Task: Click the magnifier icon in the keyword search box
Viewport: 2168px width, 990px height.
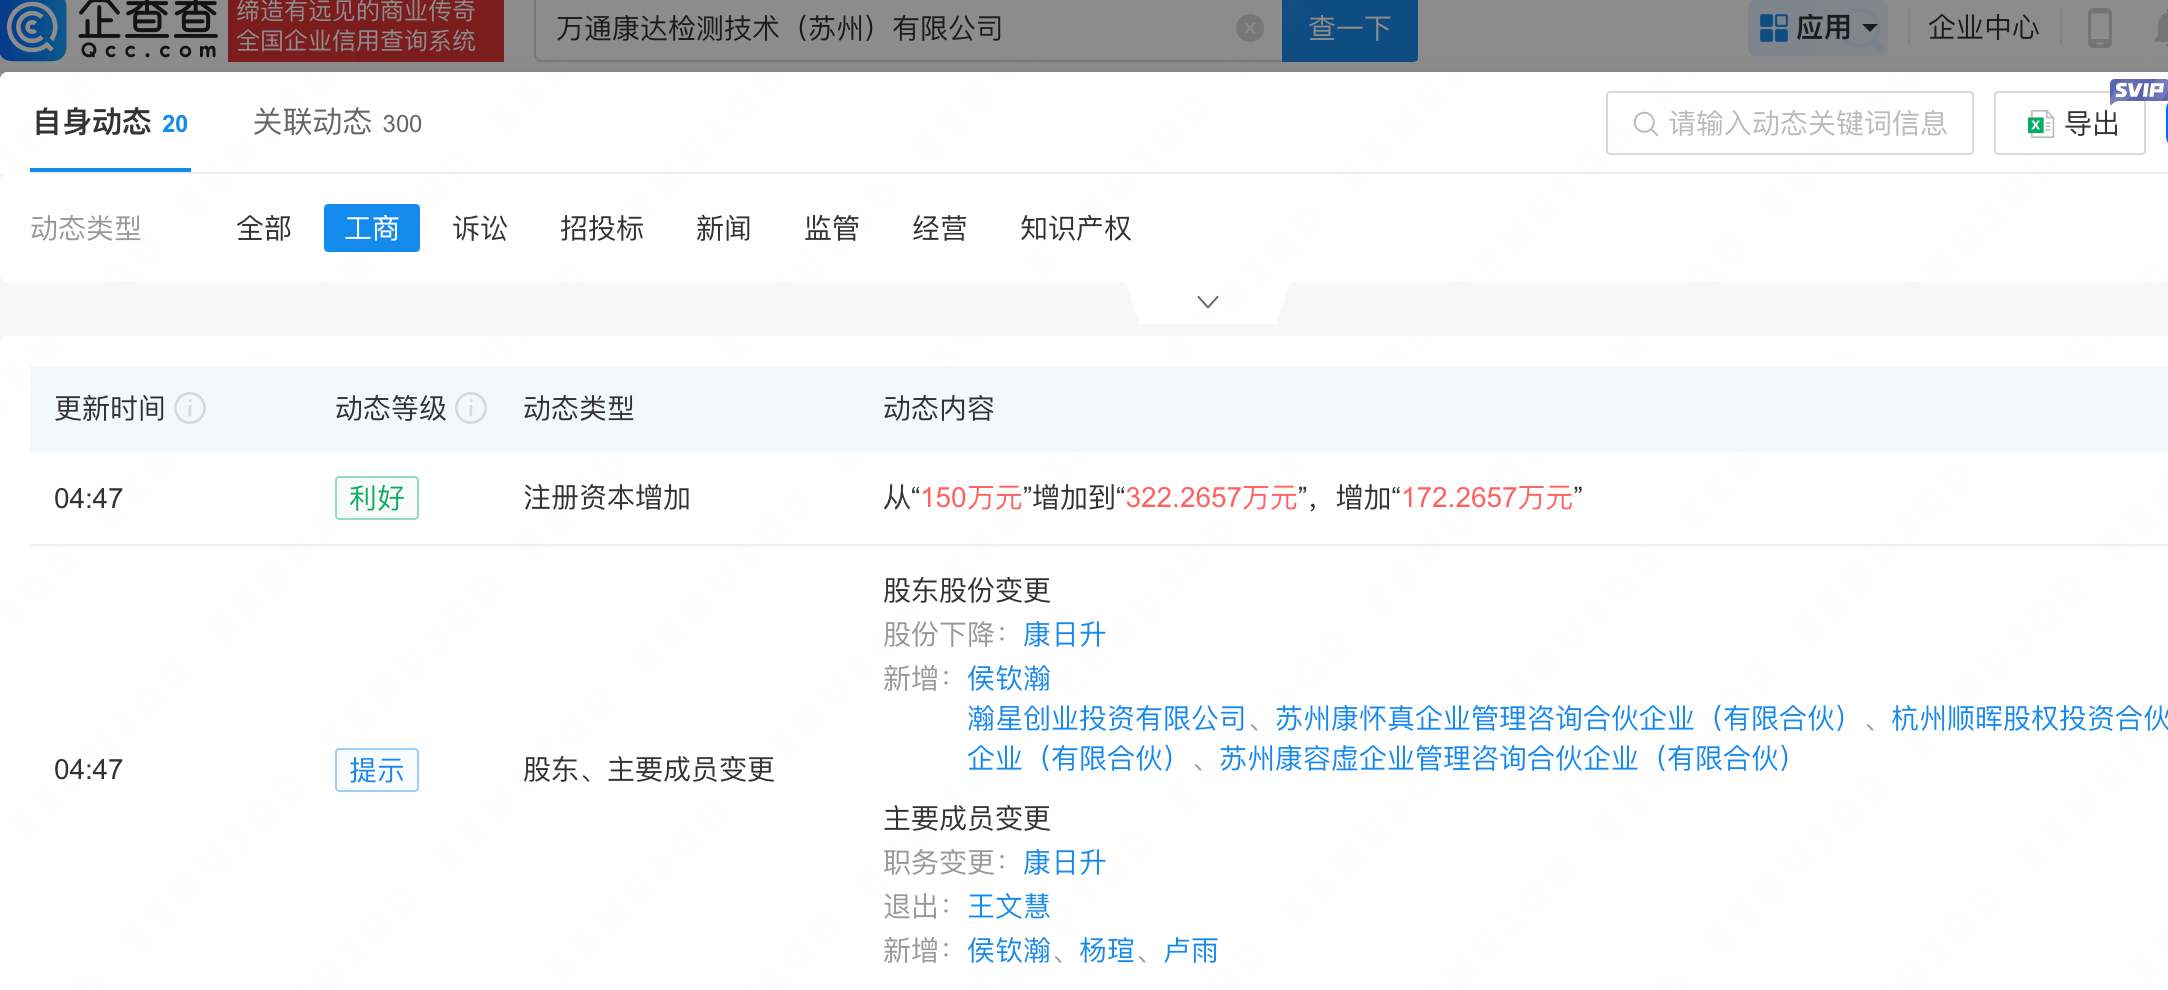Action: pyautogui.click(x=1644, y=123)
